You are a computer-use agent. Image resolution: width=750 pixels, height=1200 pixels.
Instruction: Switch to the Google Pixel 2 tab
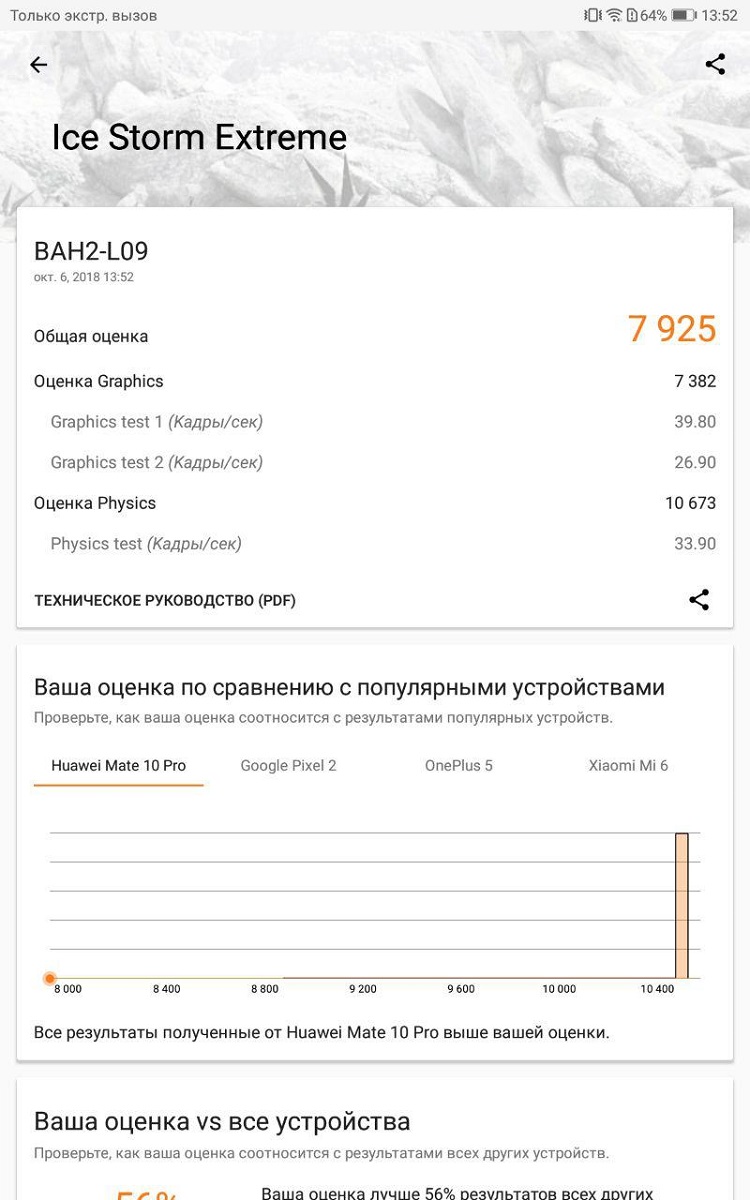click(288, 766)
